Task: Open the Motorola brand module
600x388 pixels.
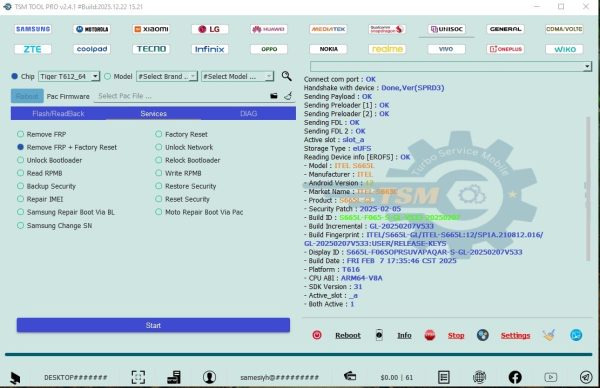Action: tap(92, 29)
